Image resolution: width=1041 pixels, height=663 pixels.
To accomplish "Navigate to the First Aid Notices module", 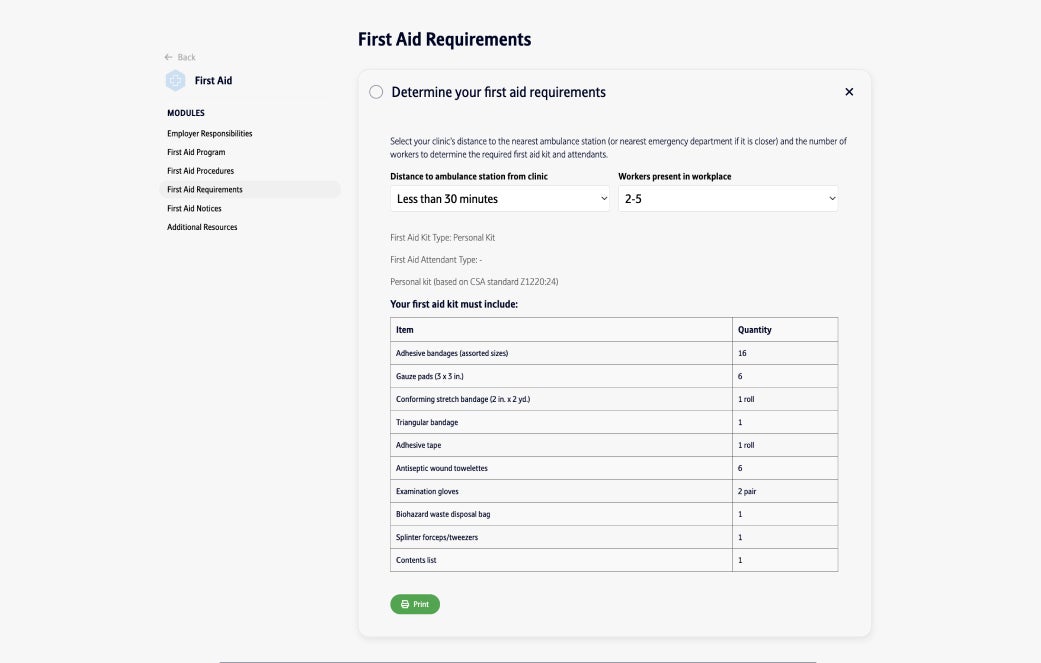I will [194, 208].
